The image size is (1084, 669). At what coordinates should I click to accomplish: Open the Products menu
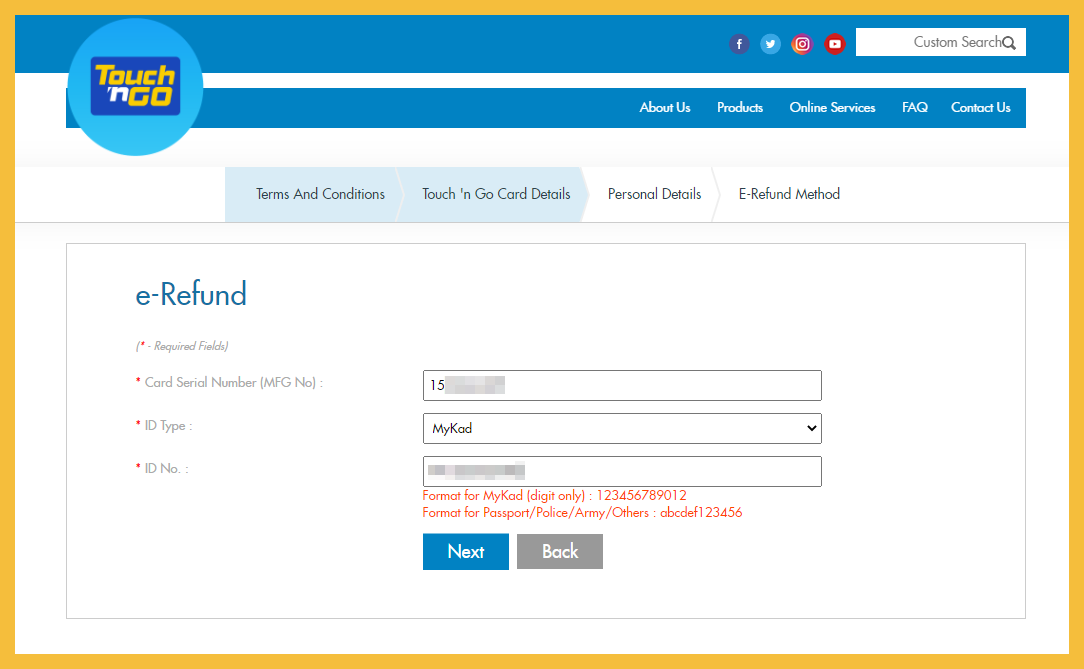tap(740, 108)
